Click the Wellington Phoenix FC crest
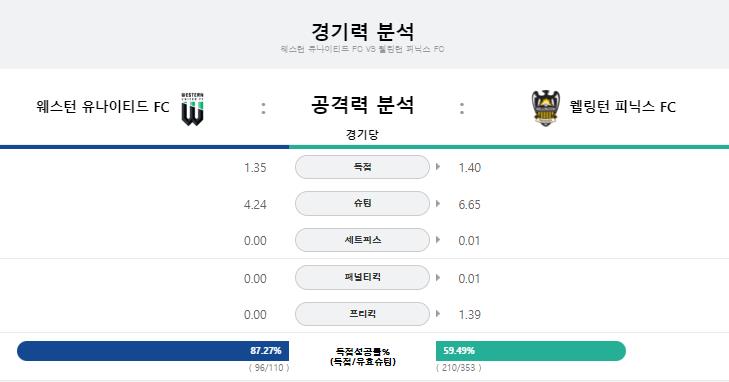Viewport: 729px width, 382px height. click(546, 108)
